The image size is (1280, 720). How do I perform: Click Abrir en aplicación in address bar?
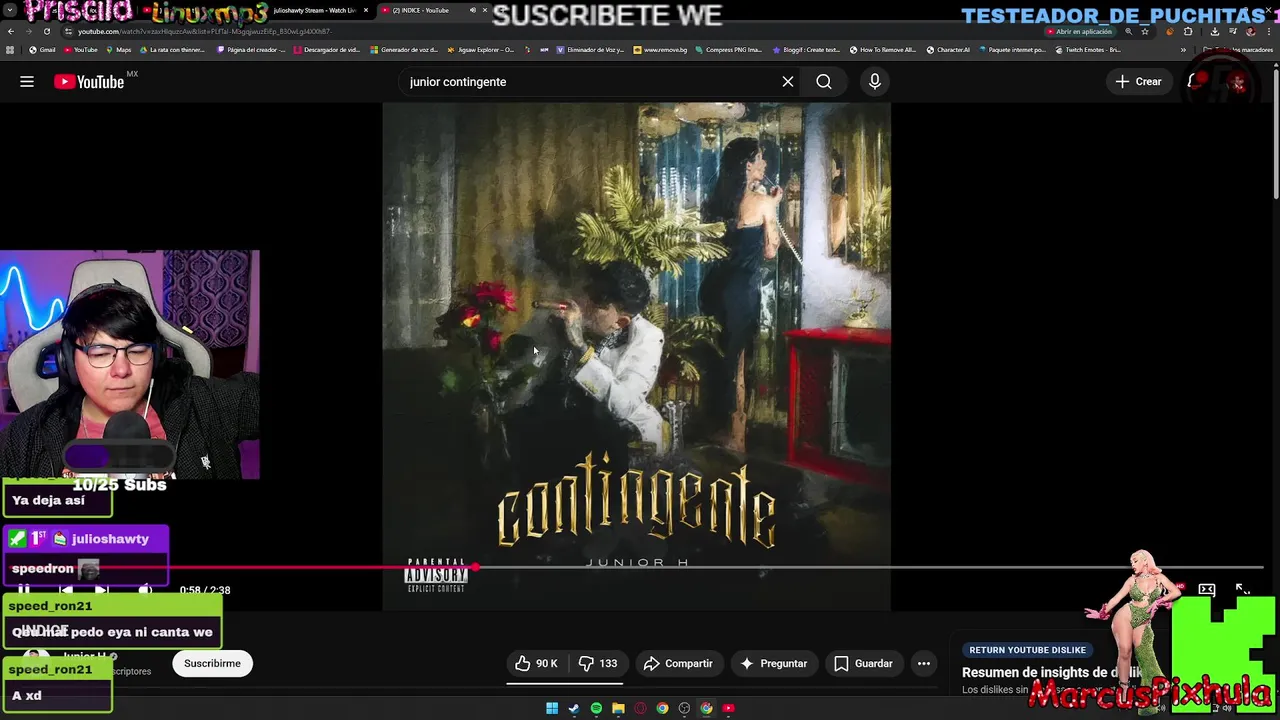click(1078, 31)
